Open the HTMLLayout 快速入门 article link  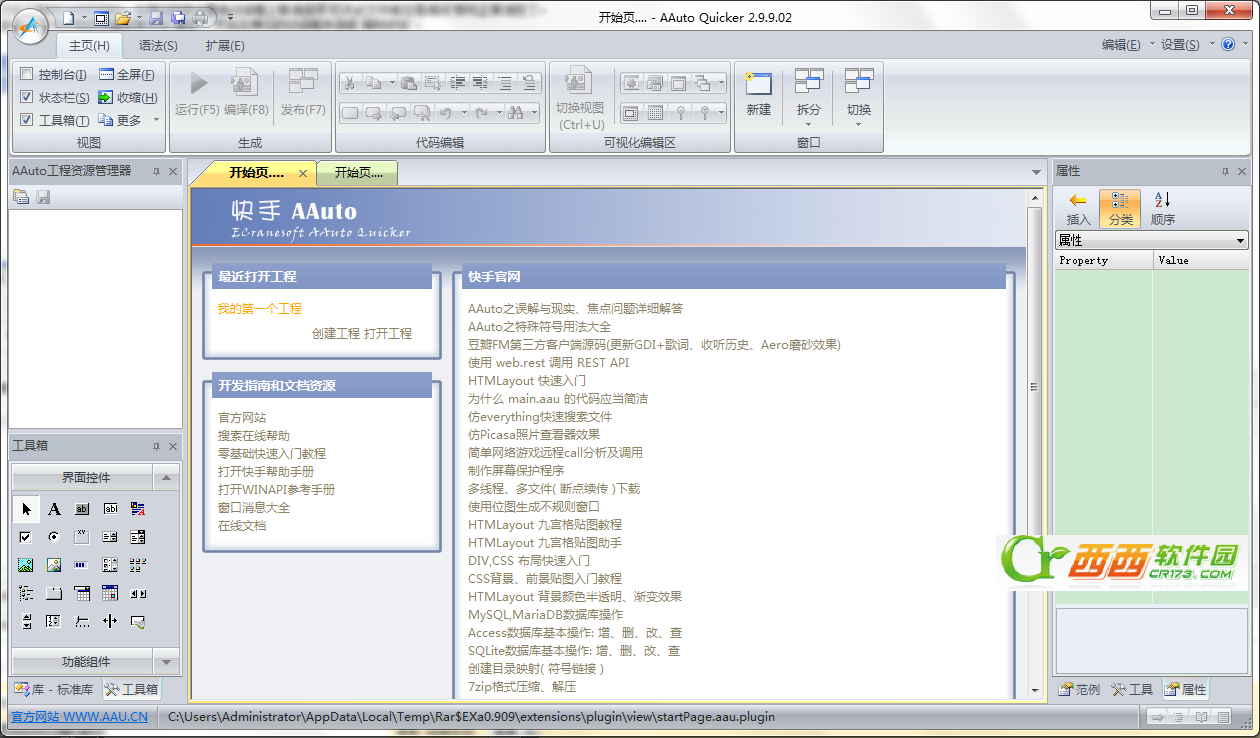point(527,381)
